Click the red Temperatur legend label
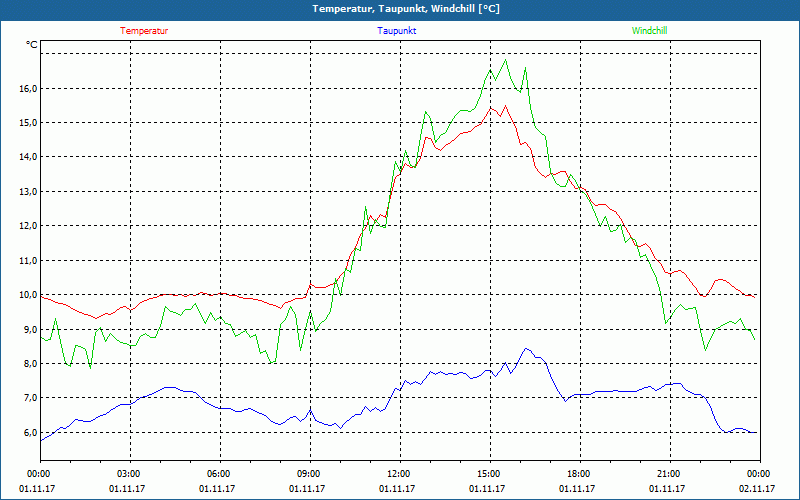The width and height of the screenshot is (800, 500). click(x=144, y=31)
